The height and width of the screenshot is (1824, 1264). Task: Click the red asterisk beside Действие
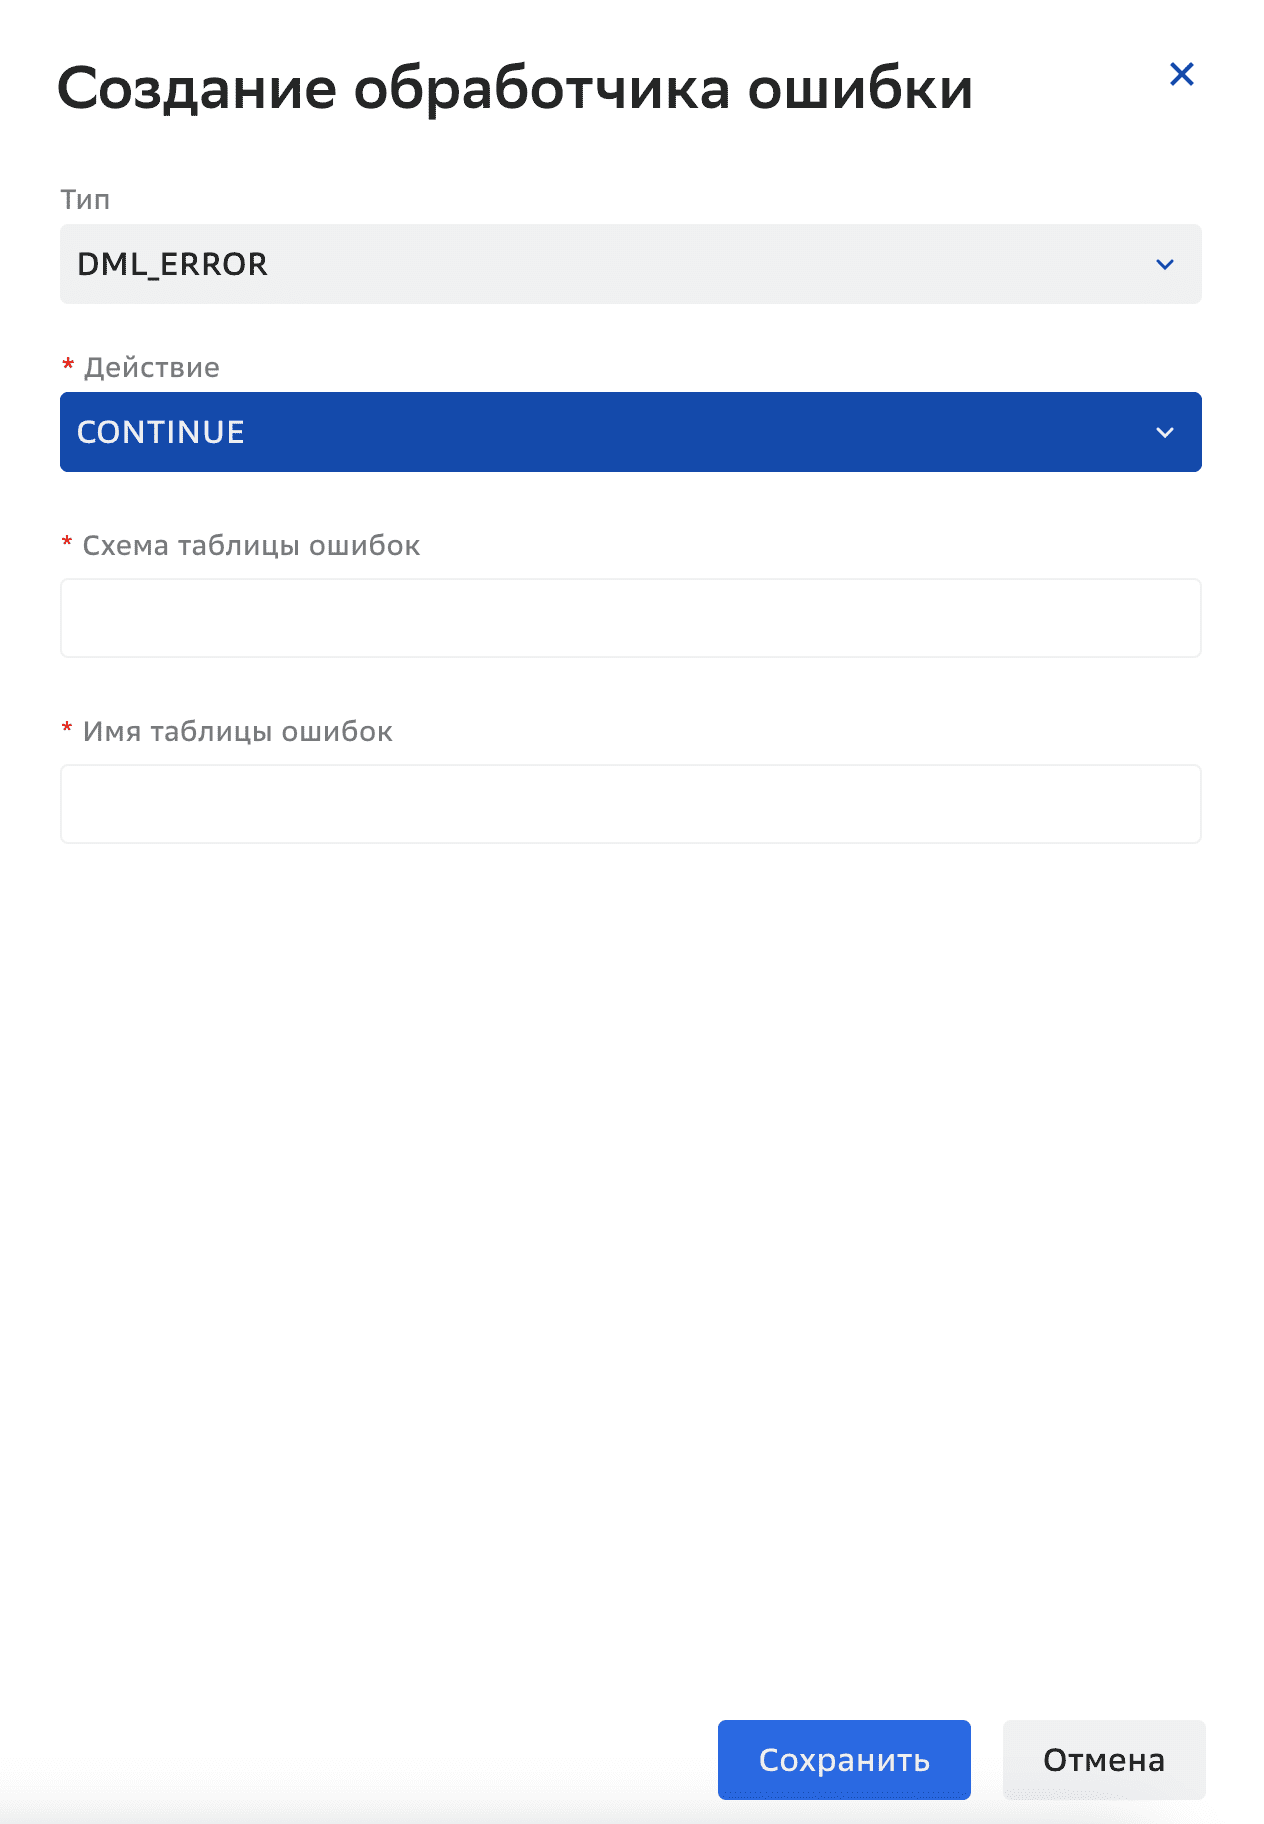68,364
